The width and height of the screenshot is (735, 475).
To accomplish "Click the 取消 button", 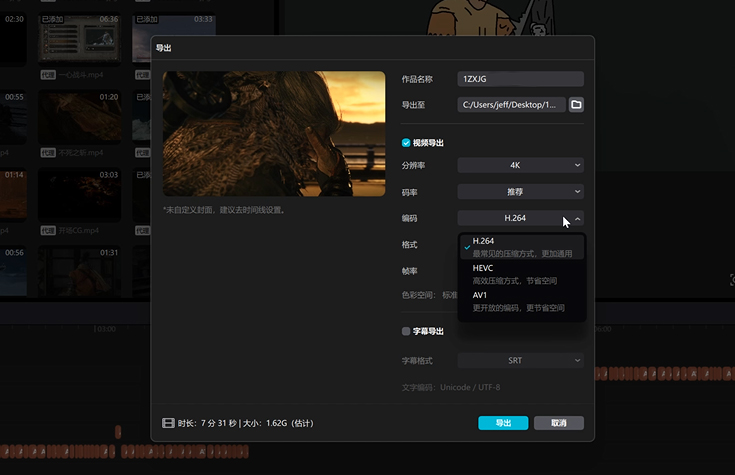I will coord(558,423).
